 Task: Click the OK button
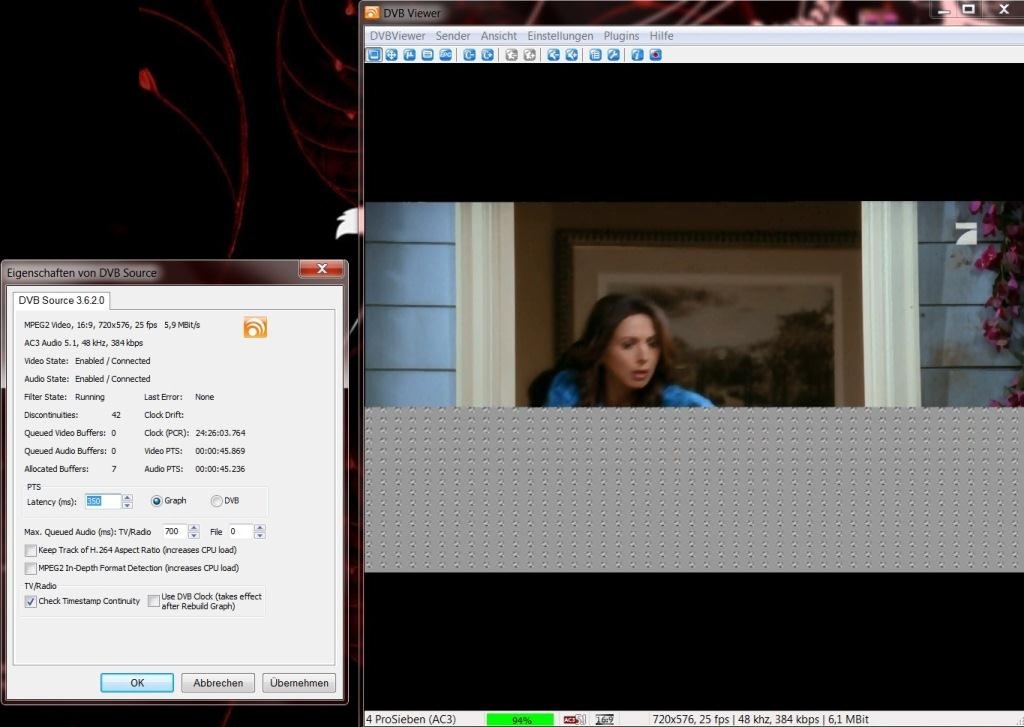tap(137, 683)
